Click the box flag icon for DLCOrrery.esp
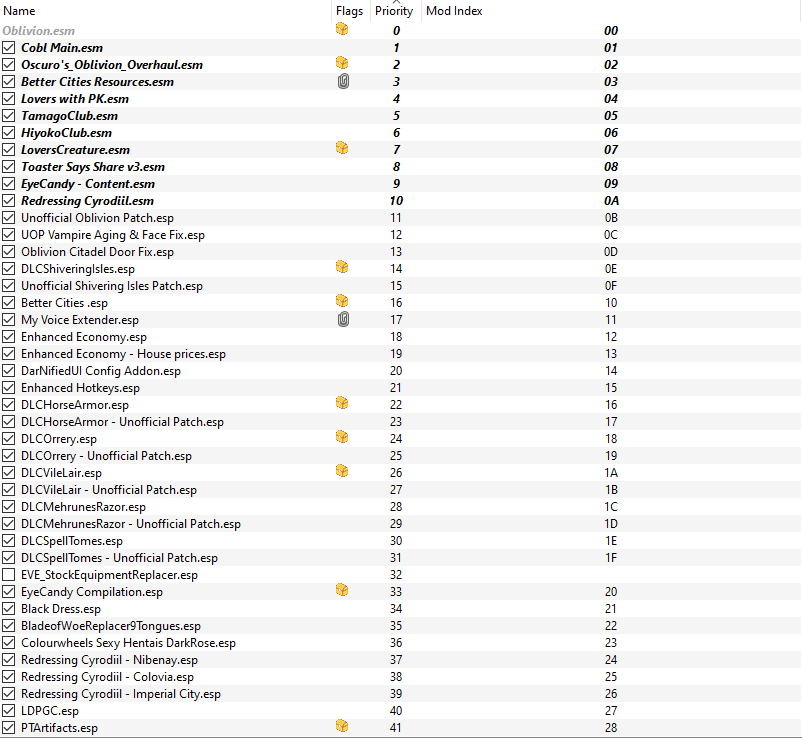Viewport: 802px width, 739px height. pos(342,437)
